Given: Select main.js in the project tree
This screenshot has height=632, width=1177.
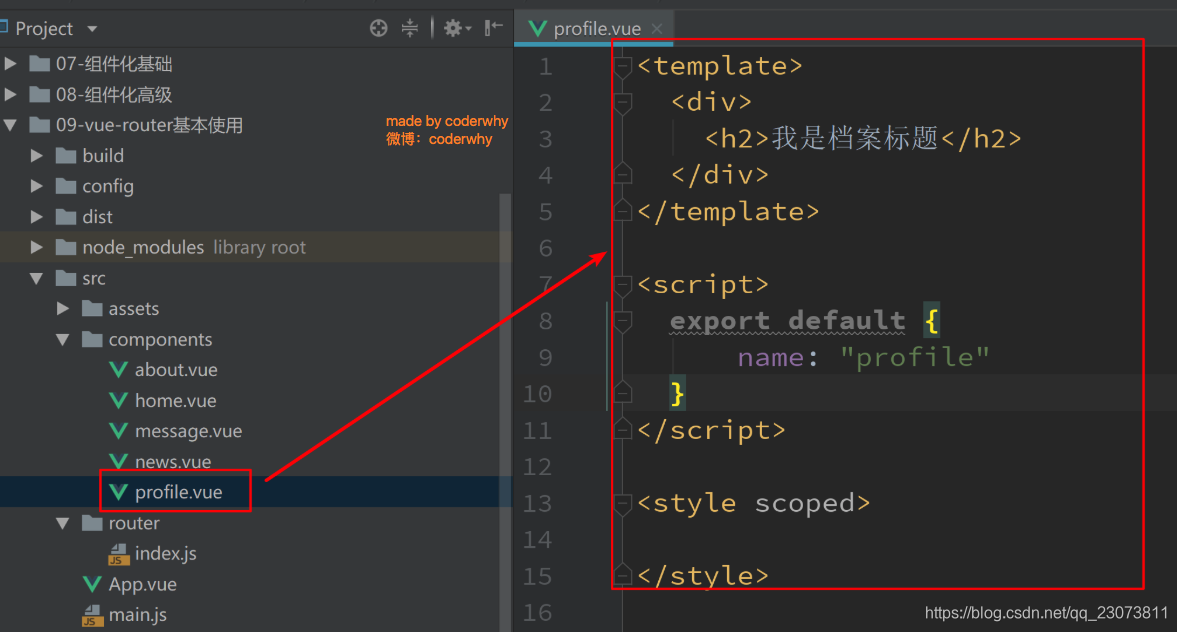Looking at the screenshot, I should 137,615.
